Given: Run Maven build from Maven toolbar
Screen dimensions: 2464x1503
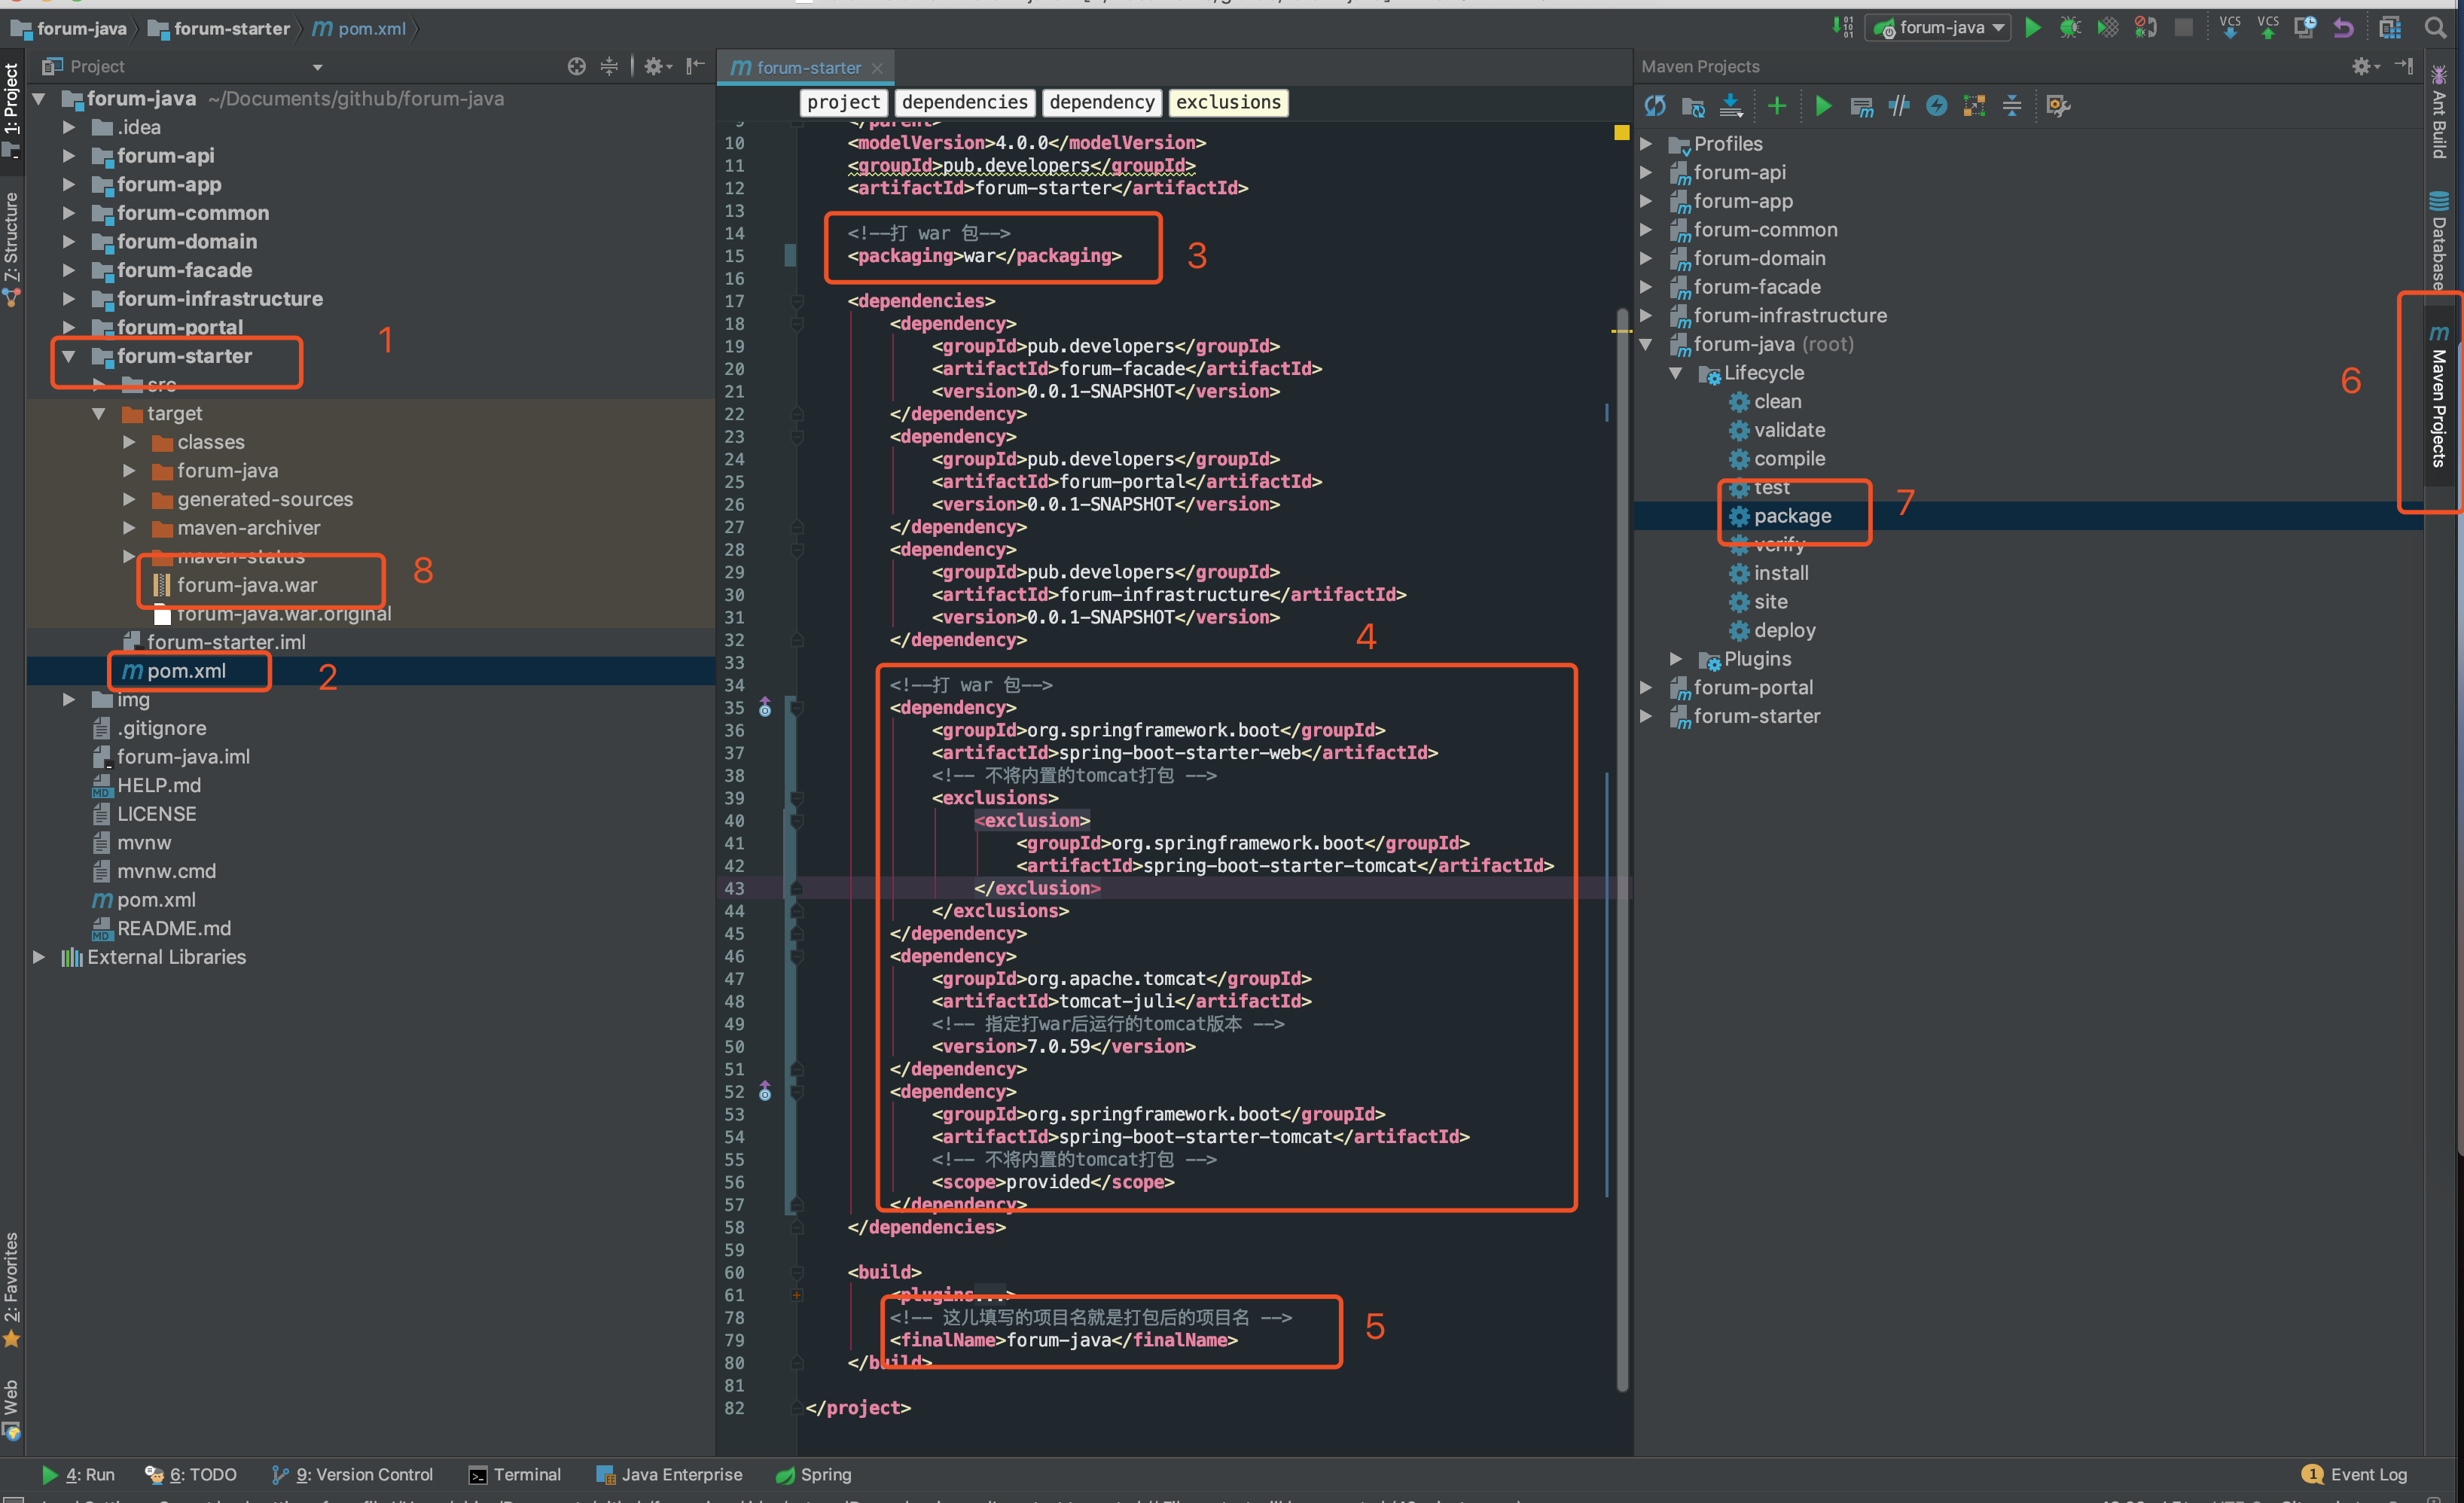Looking at the screenshot, I should 1823,106.
